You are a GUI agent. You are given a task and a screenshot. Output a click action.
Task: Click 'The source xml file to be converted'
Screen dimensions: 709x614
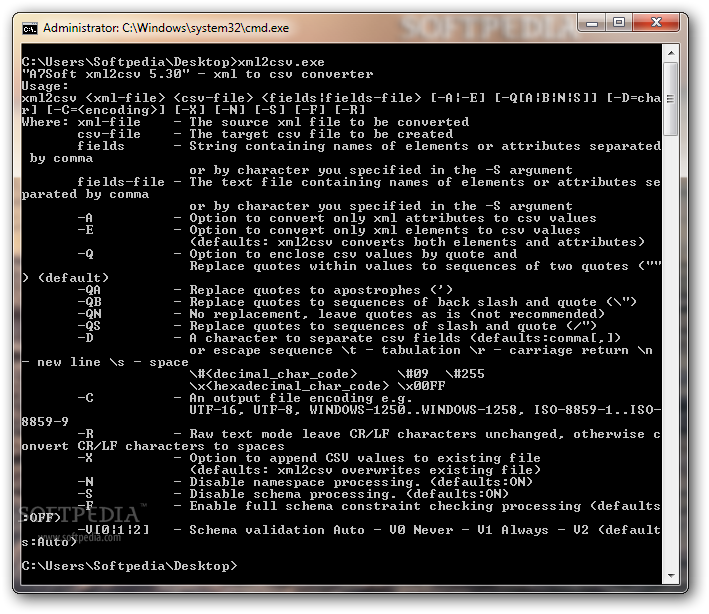329,122
